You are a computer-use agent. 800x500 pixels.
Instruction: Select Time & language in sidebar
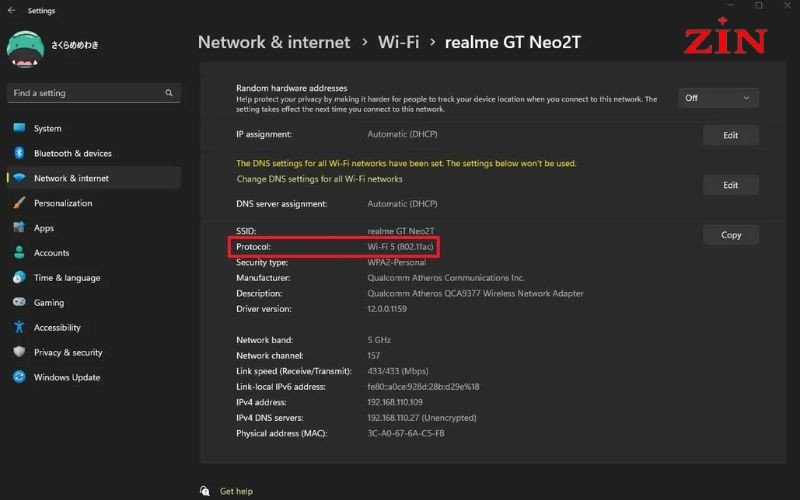67,278
